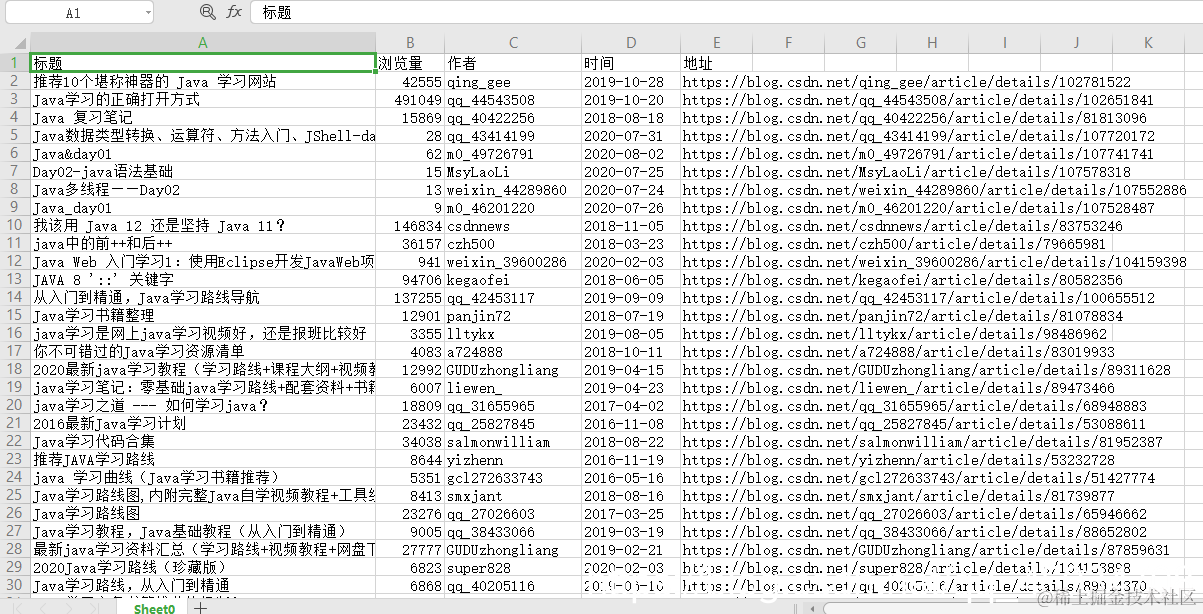Jump to last sheet with rightmost navigation arrow
The width and height of the screenshot is (1203, 614).
[x=95, y=607]
